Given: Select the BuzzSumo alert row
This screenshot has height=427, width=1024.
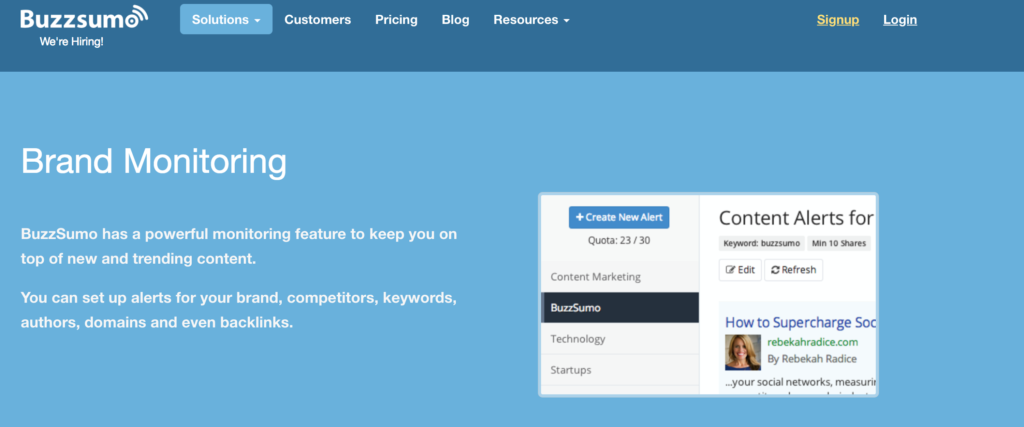Looking at the screenshot, I should pos(620,308).
